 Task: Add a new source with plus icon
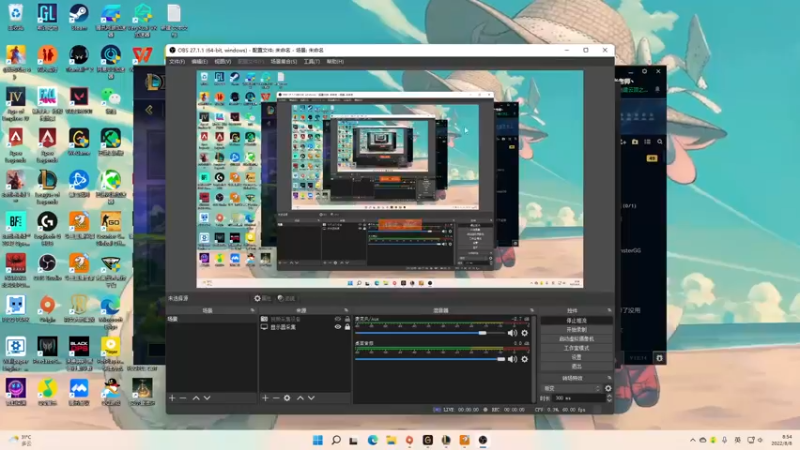265,398
